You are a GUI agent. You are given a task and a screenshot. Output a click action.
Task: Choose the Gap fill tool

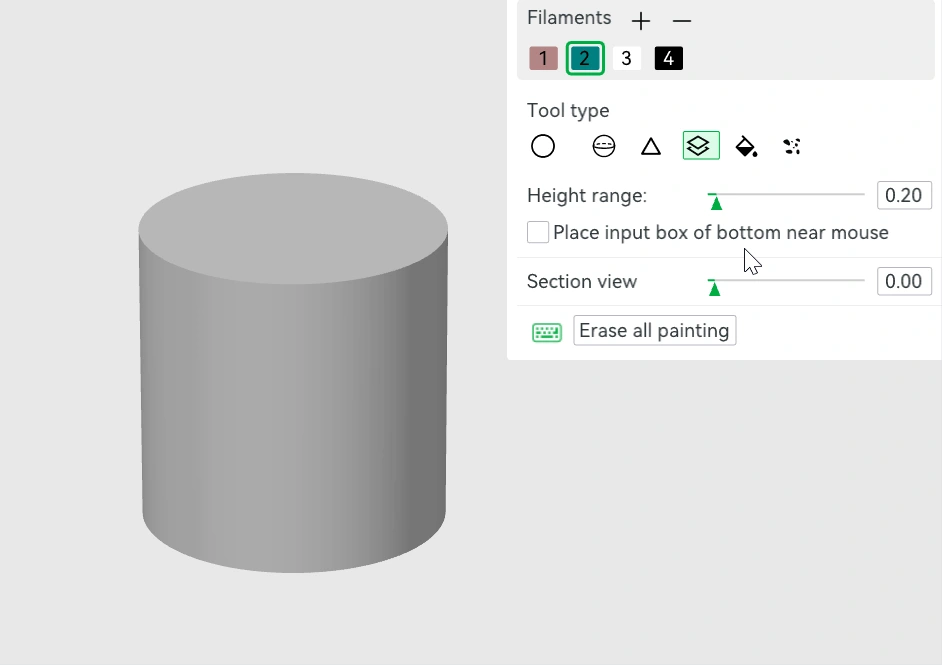click(792, 146)
